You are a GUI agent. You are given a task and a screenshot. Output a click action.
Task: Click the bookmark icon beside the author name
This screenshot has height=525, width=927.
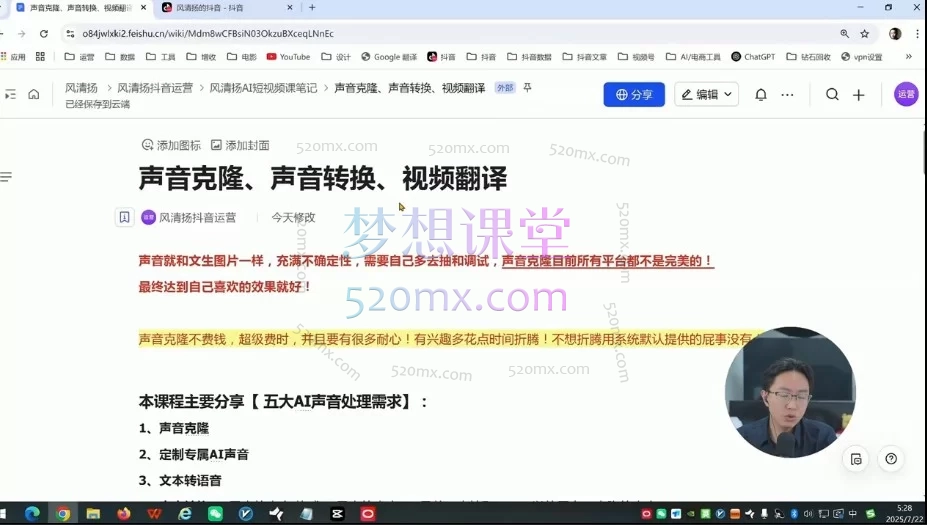pos(124,218)
